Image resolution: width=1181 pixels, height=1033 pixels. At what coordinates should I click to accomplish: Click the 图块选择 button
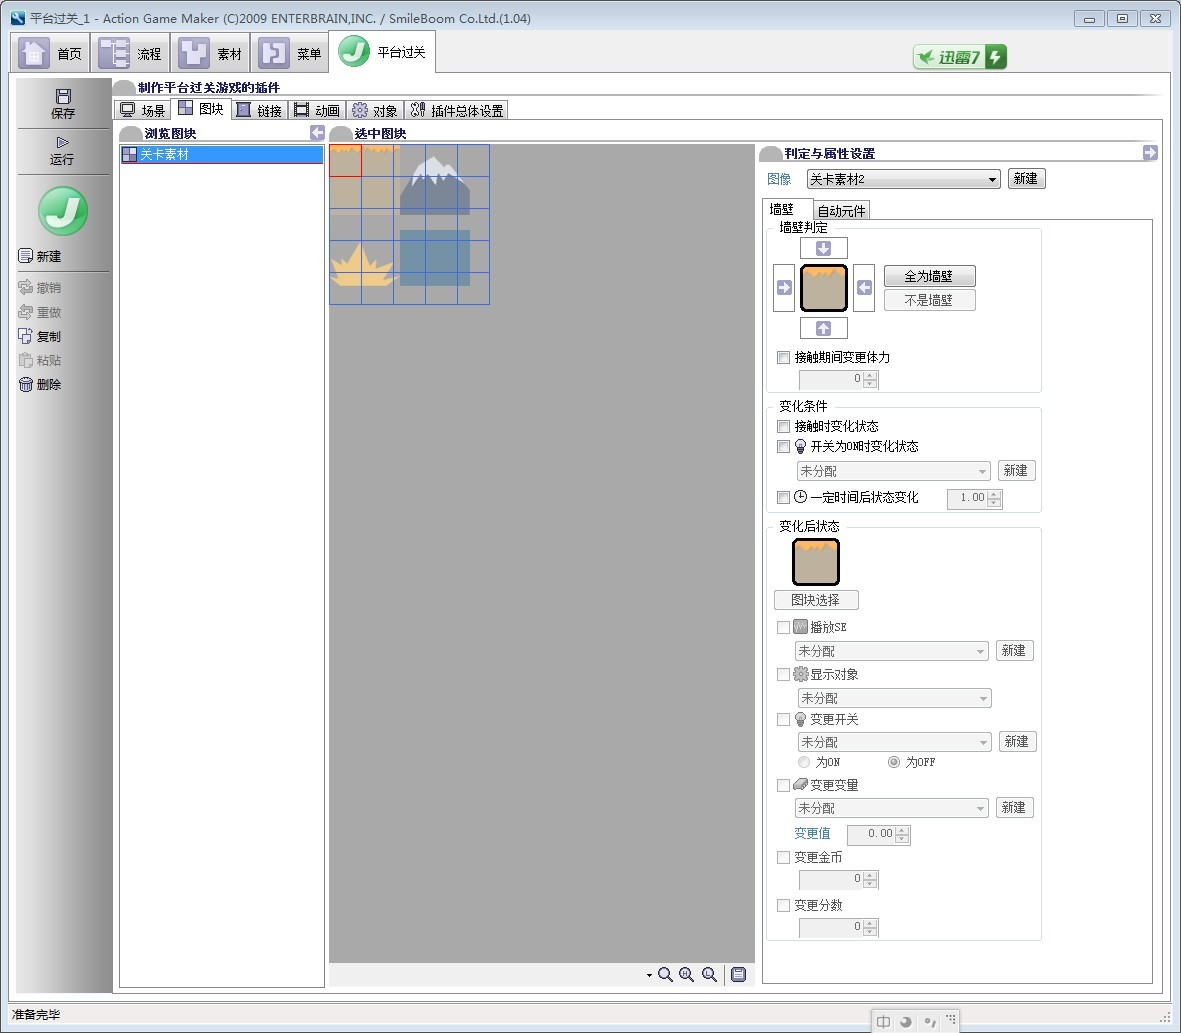(x=816, y=600)
